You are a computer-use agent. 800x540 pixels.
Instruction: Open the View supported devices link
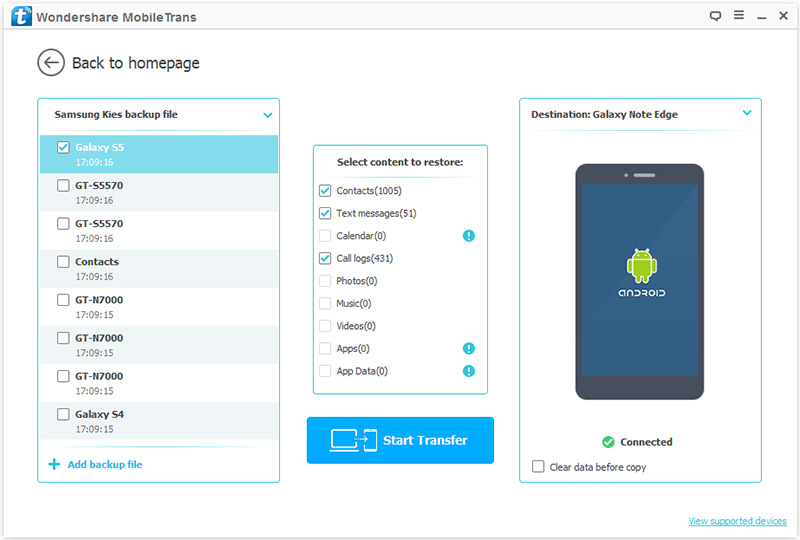pos(737,522)
